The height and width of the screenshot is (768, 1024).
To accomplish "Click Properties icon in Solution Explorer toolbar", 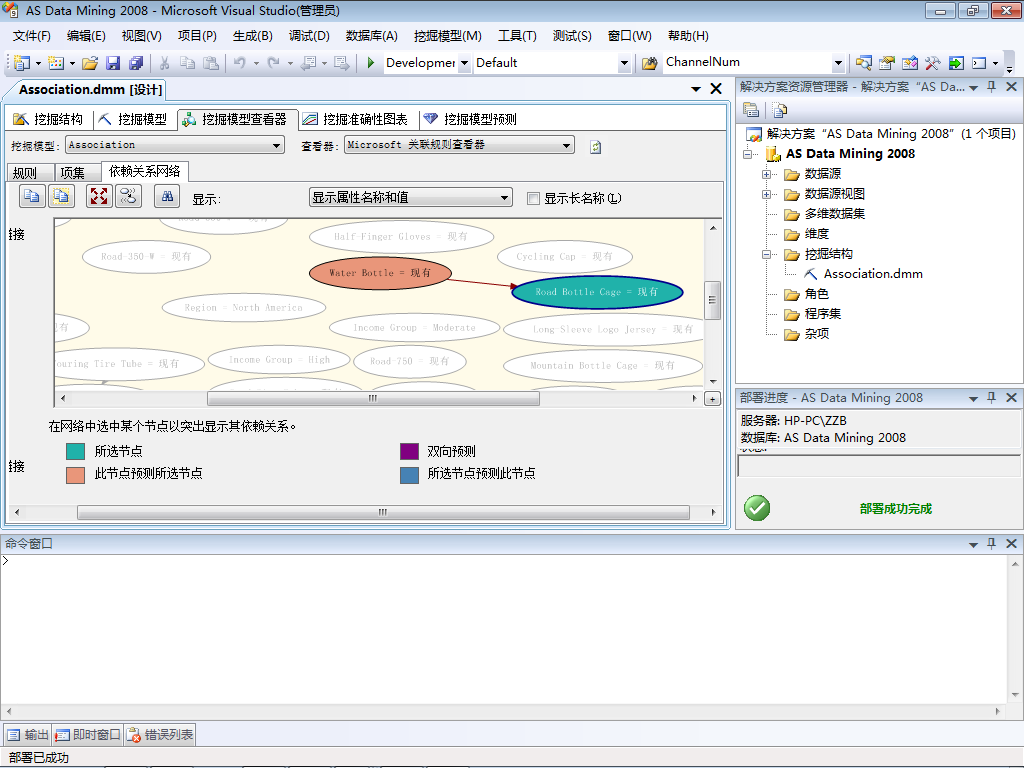I will click(x=751, y=110).
